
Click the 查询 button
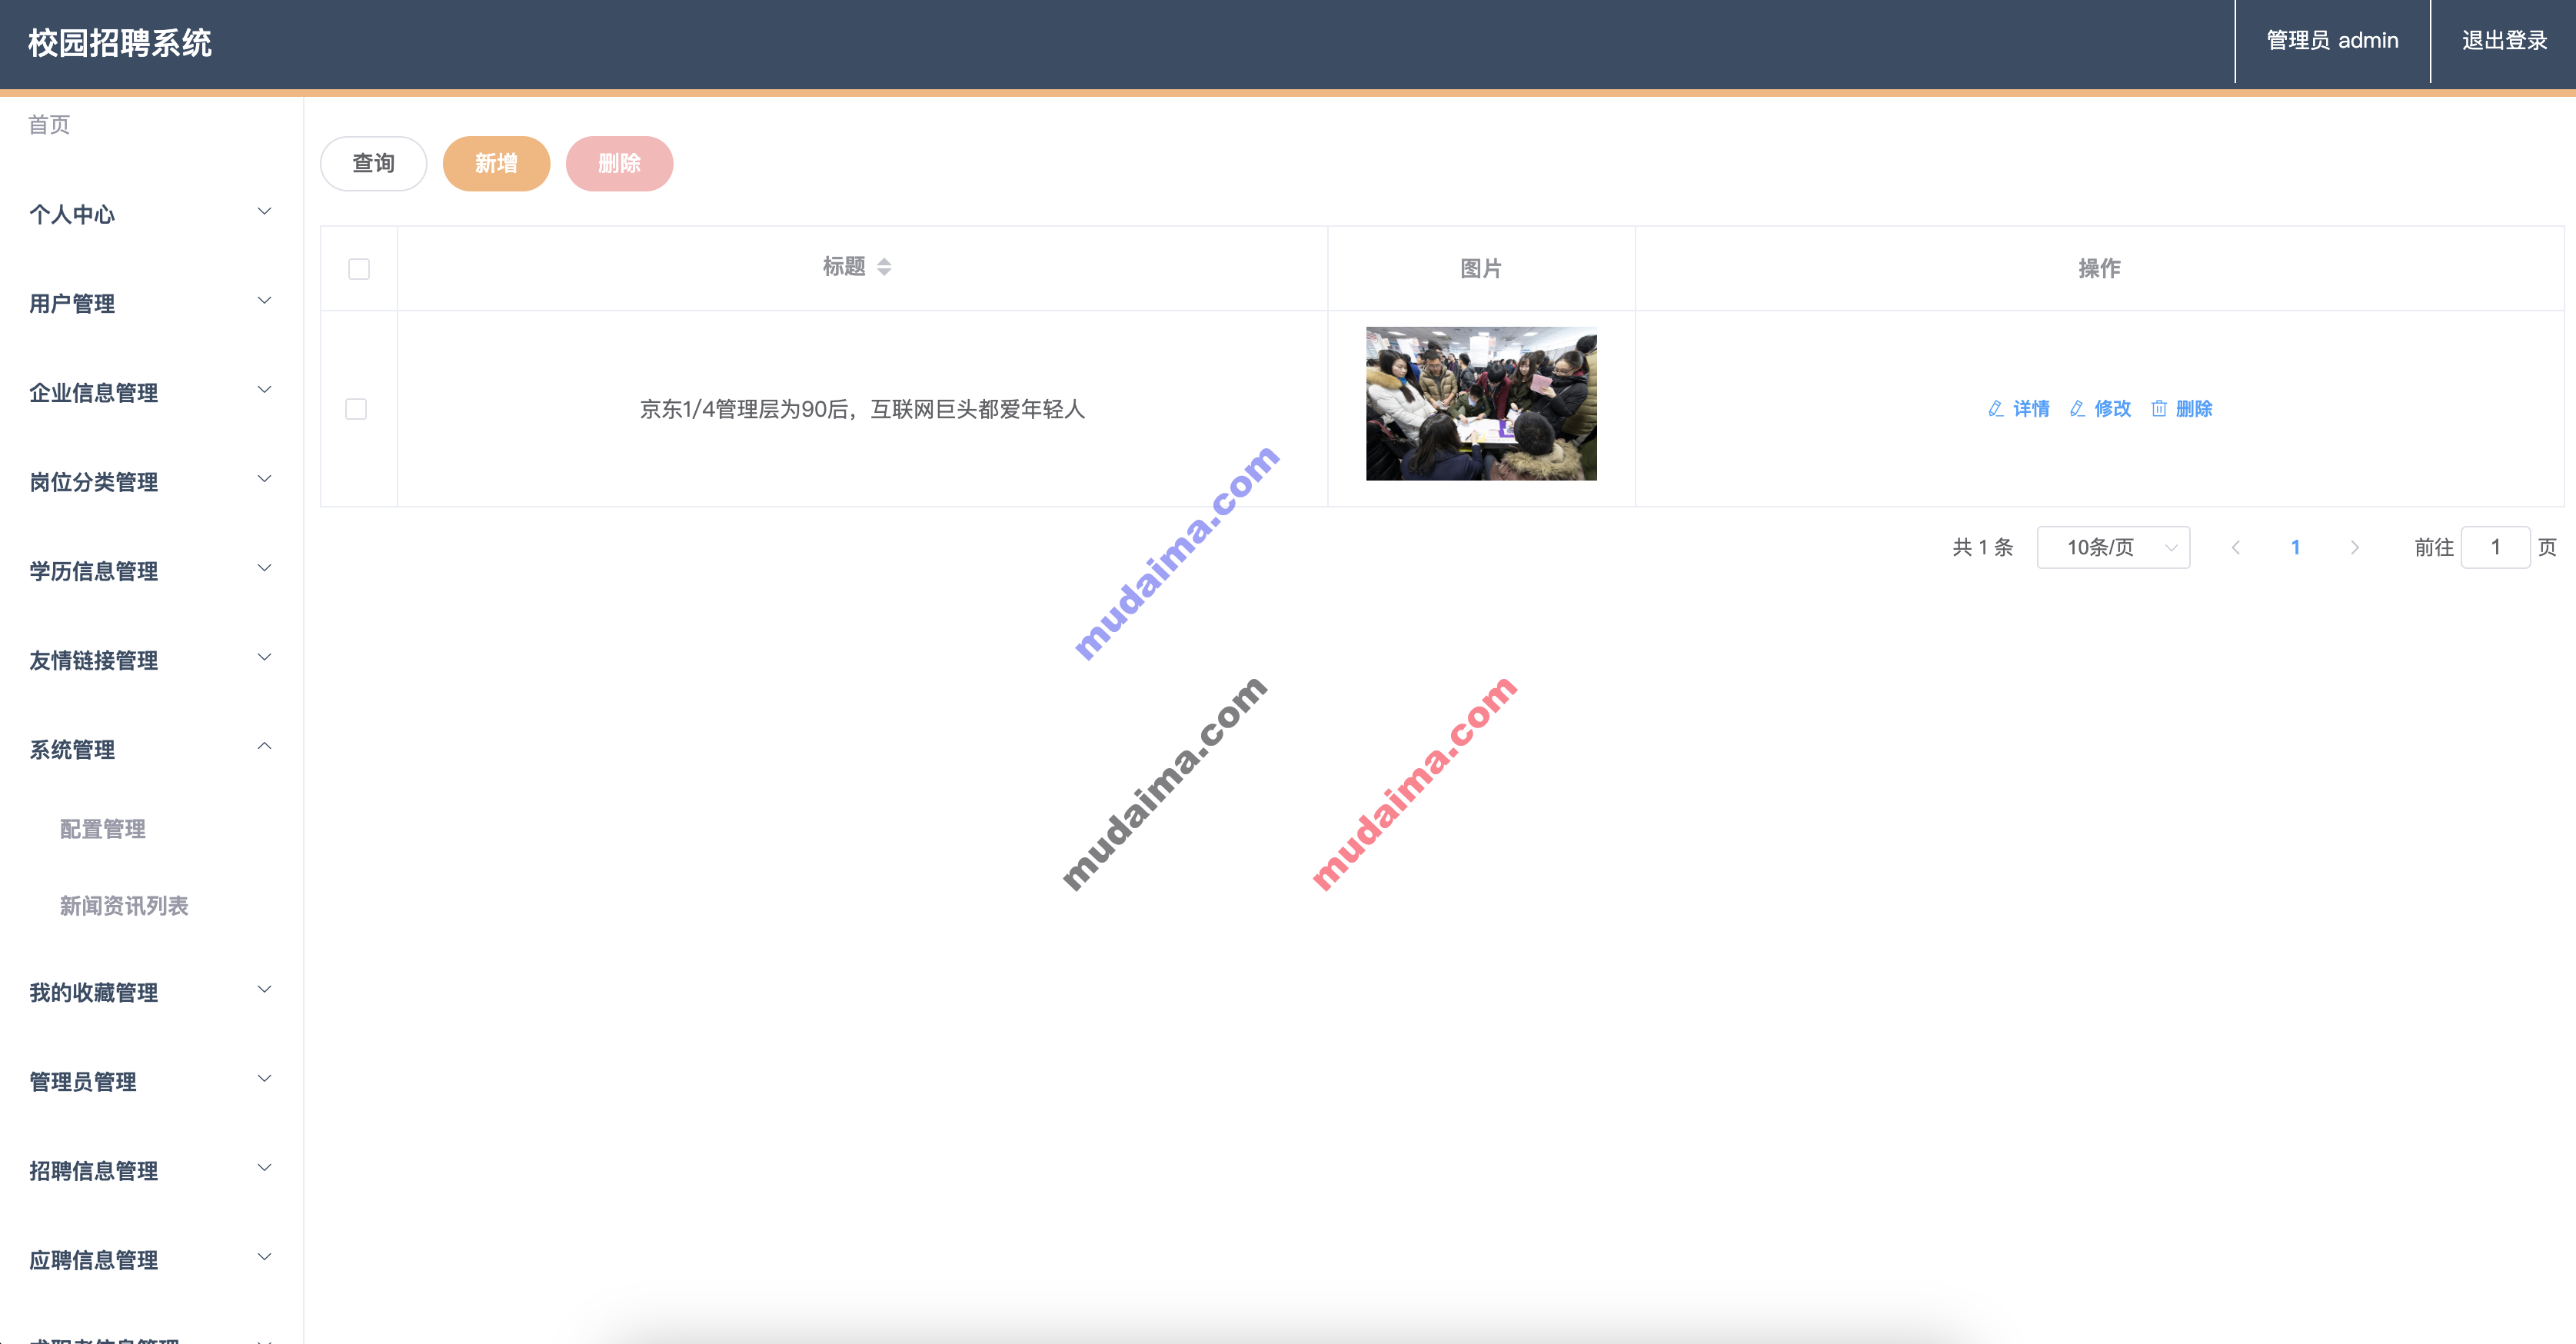point(374,164)
